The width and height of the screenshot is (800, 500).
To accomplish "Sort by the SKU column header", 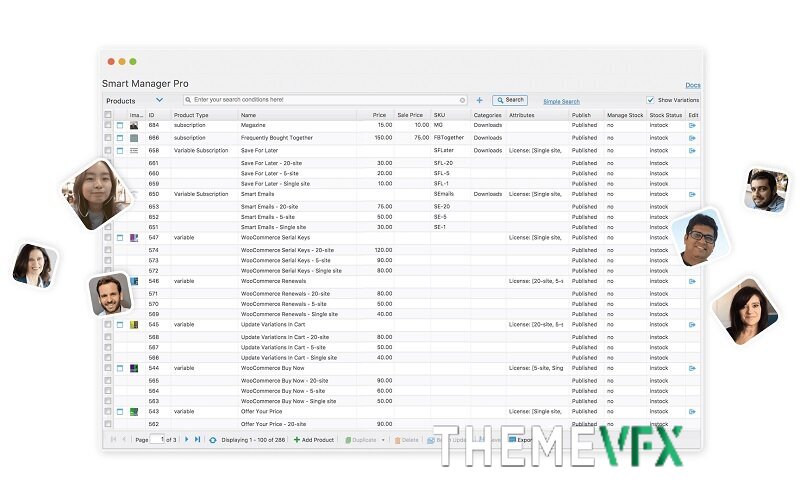I will click(x=439, y=115).
